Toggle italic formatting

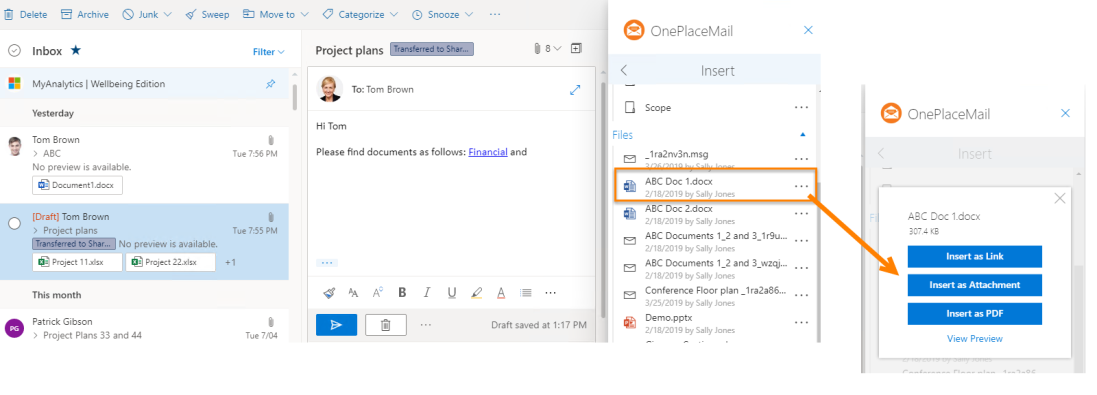coord(427,293)
